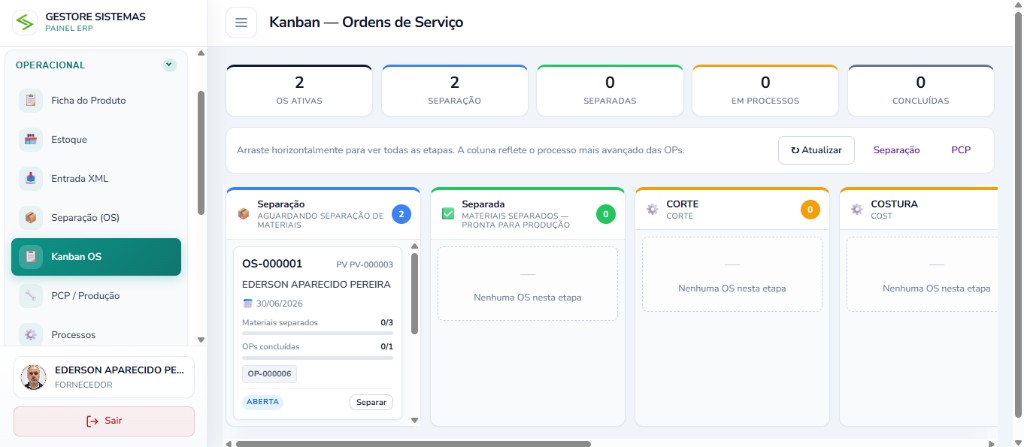Follow the Separação link next to Atualizar
This screenshot has height=447, width=1024.
[x=897, y=150]
